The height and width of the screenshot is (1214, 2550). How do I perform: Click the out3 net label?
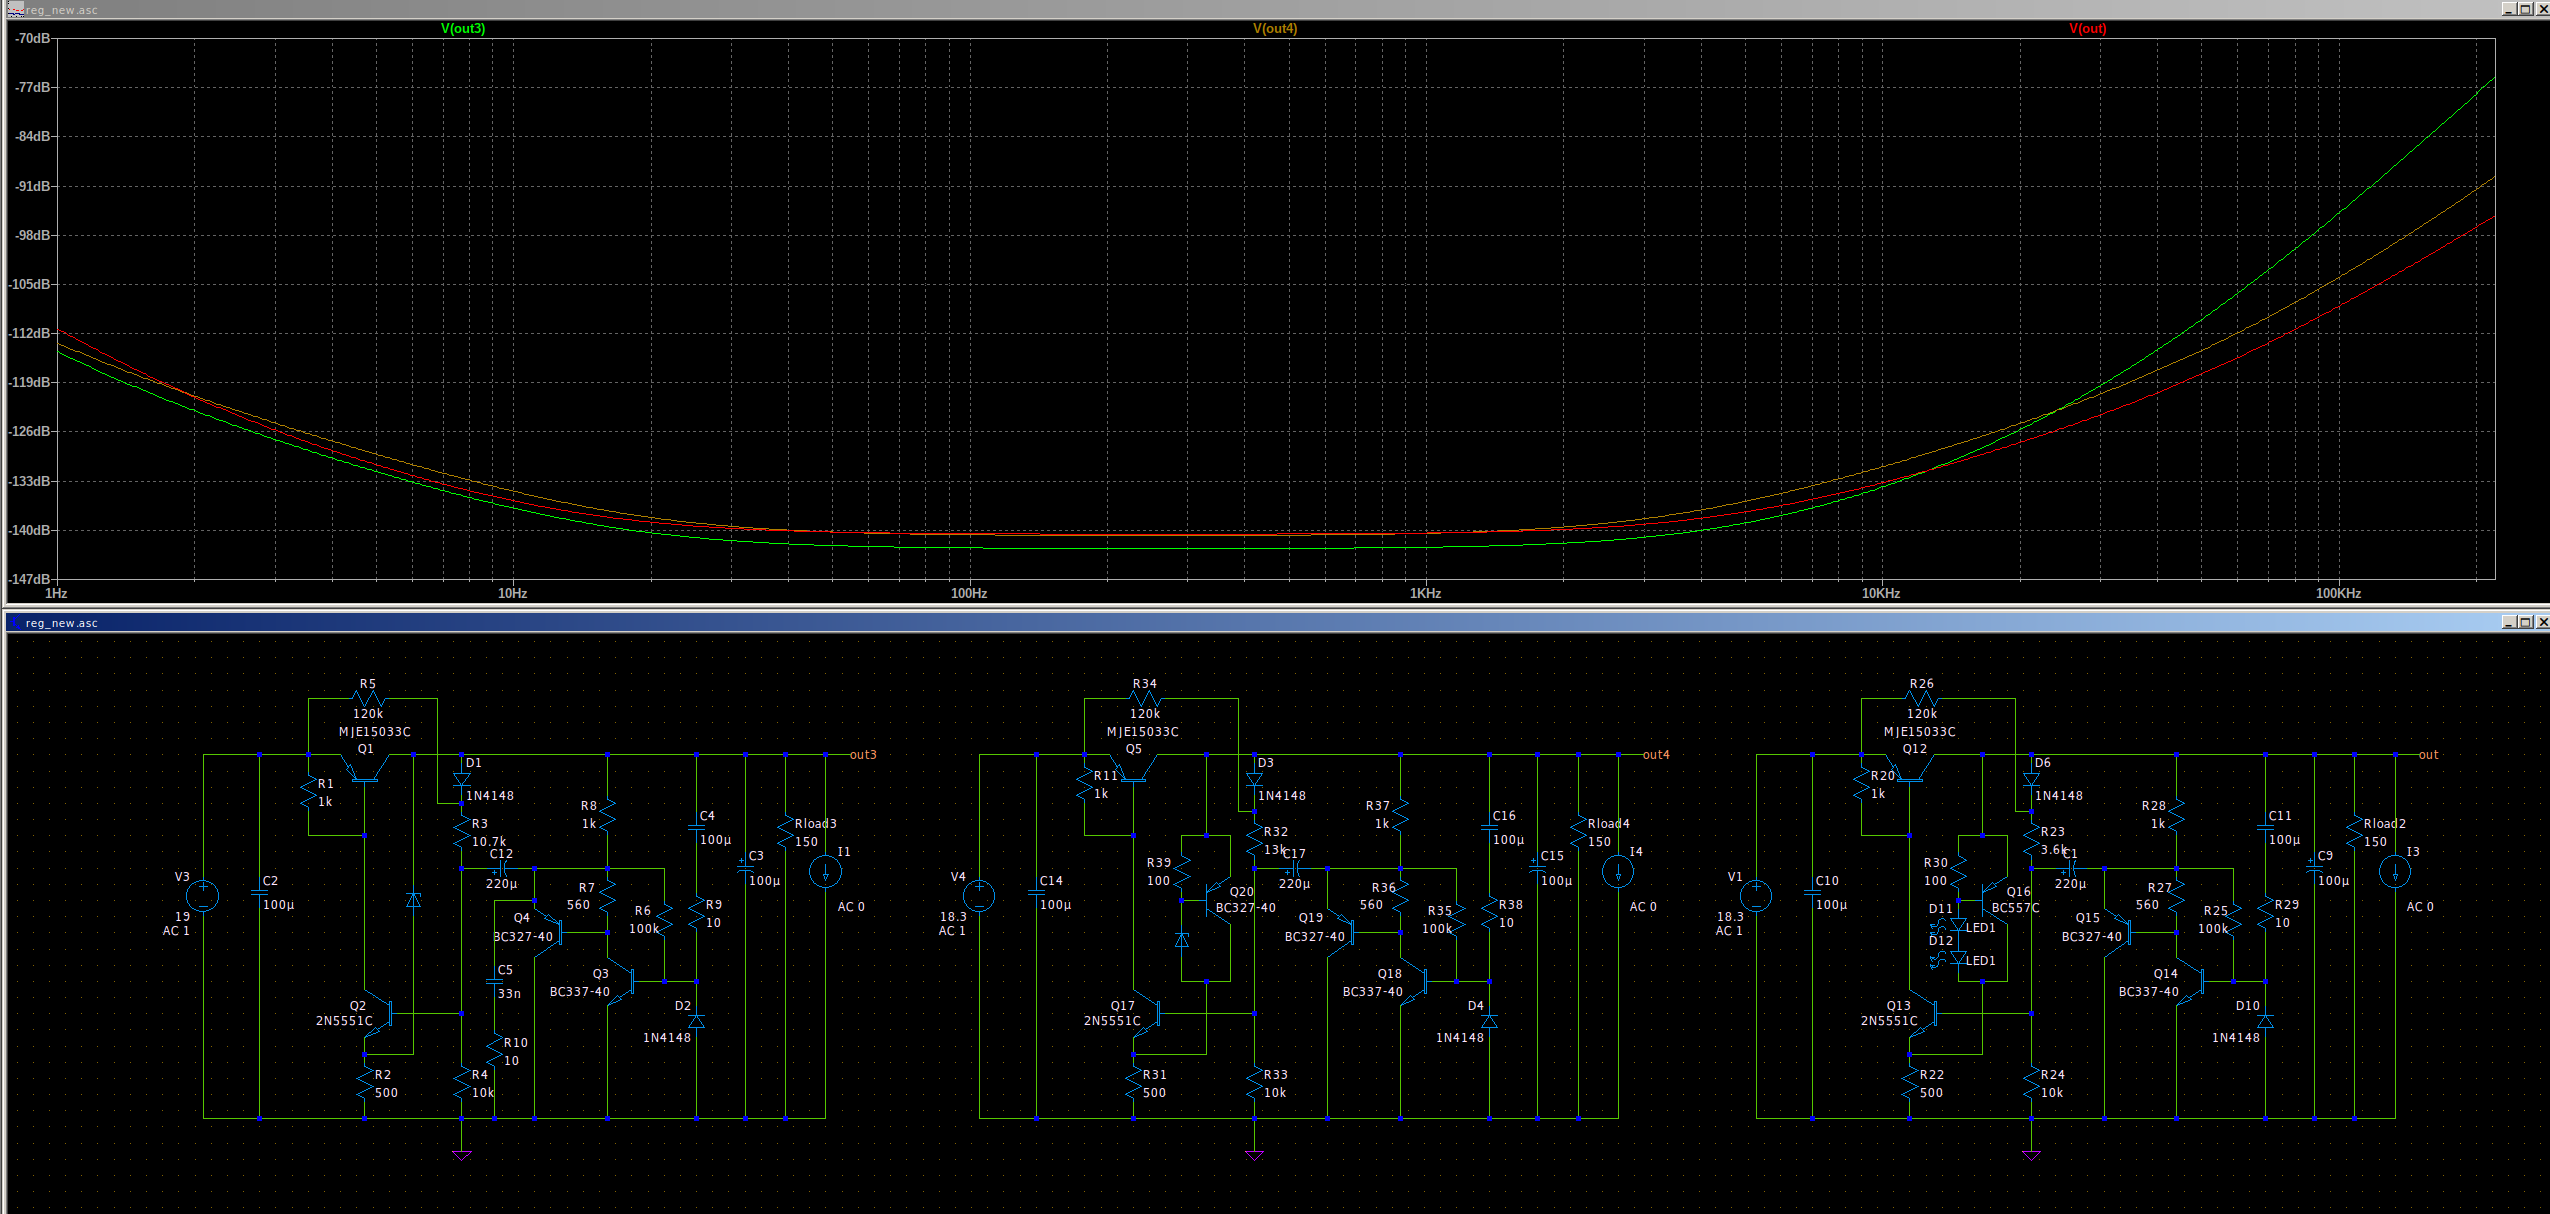(x=862, y=755)
